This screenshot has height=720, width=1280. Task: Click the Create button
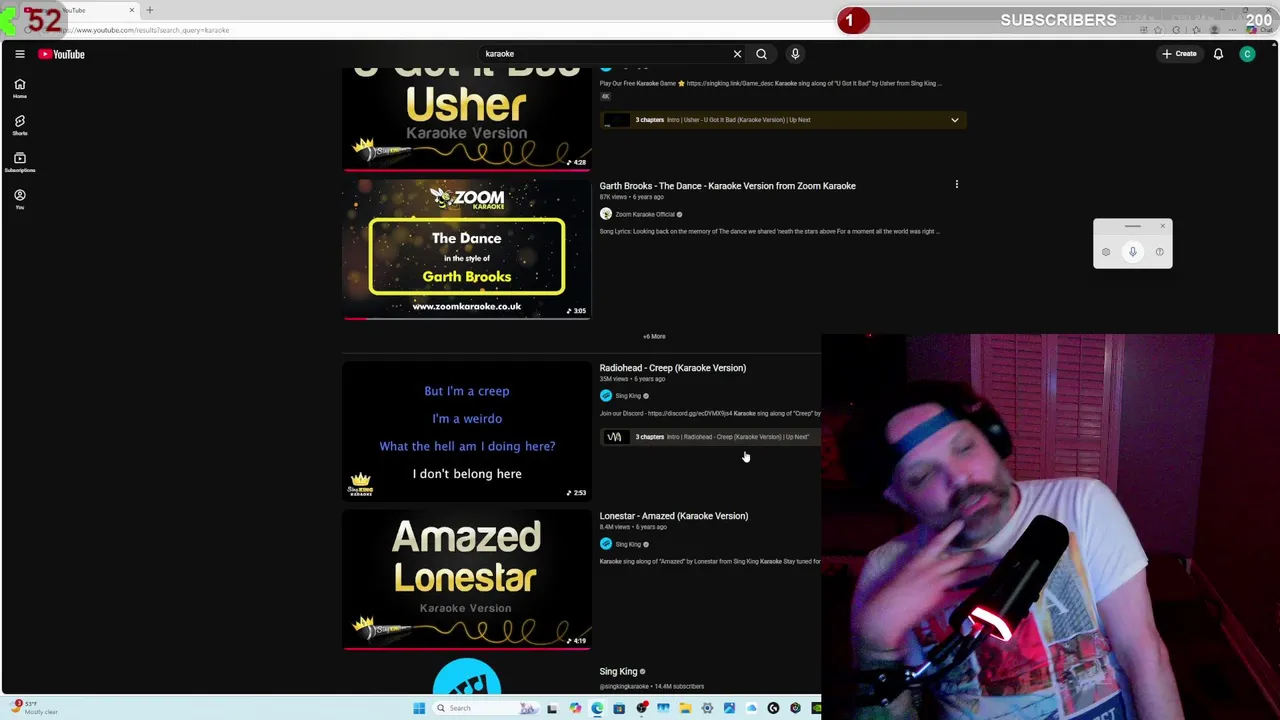pyautogui.click(x=1180, y=54)
